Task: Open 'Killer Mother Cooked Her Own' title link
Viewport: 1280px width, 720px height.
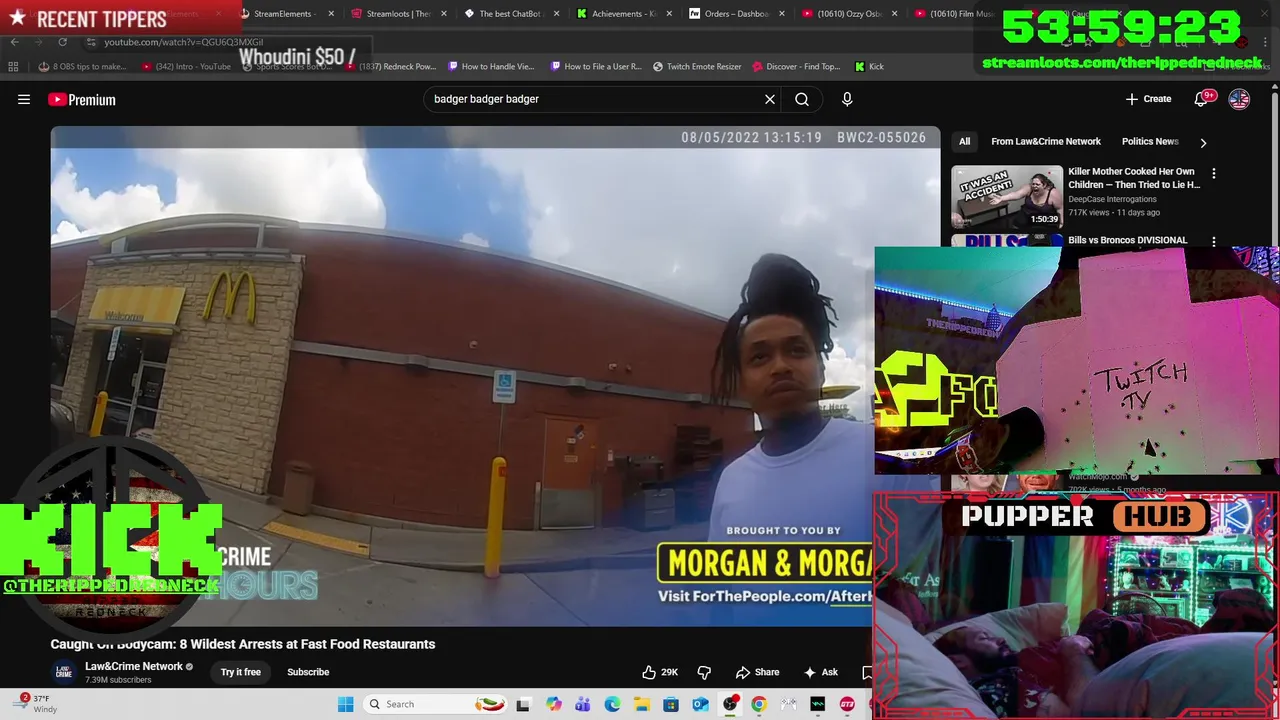Action: click(1134, 178)
